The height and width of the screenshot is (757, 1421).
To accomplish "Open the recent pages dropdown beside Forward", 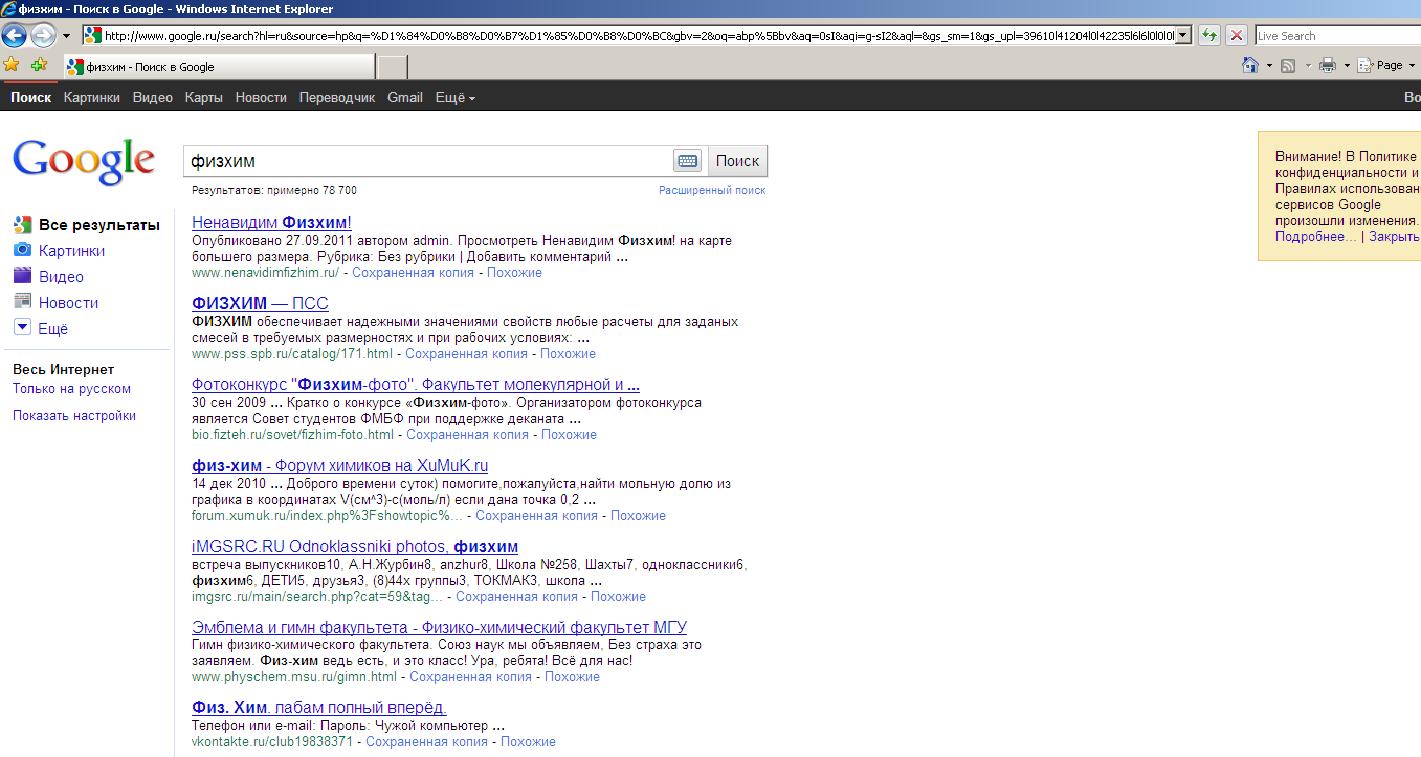I will coord(66,35).
